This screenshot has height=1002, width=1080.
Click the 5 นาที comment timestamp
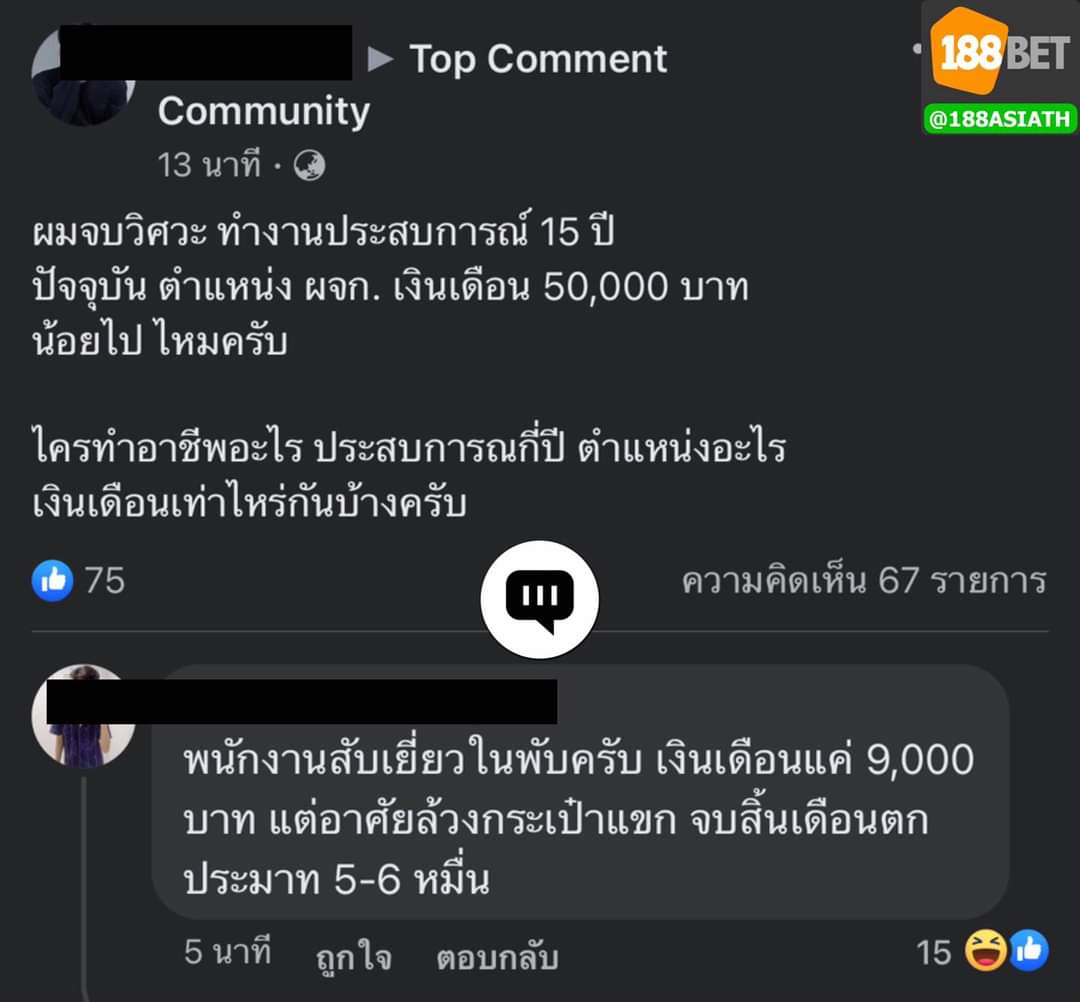(227, 952)
